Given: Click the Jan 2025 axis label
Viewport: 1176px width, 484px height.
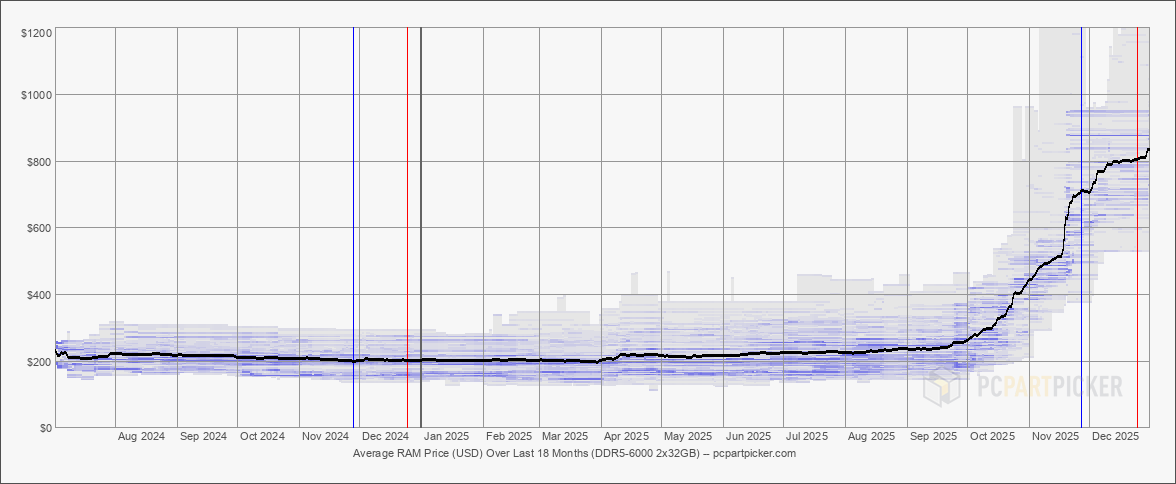Looking at the screenshot, I should coord(447,436).
